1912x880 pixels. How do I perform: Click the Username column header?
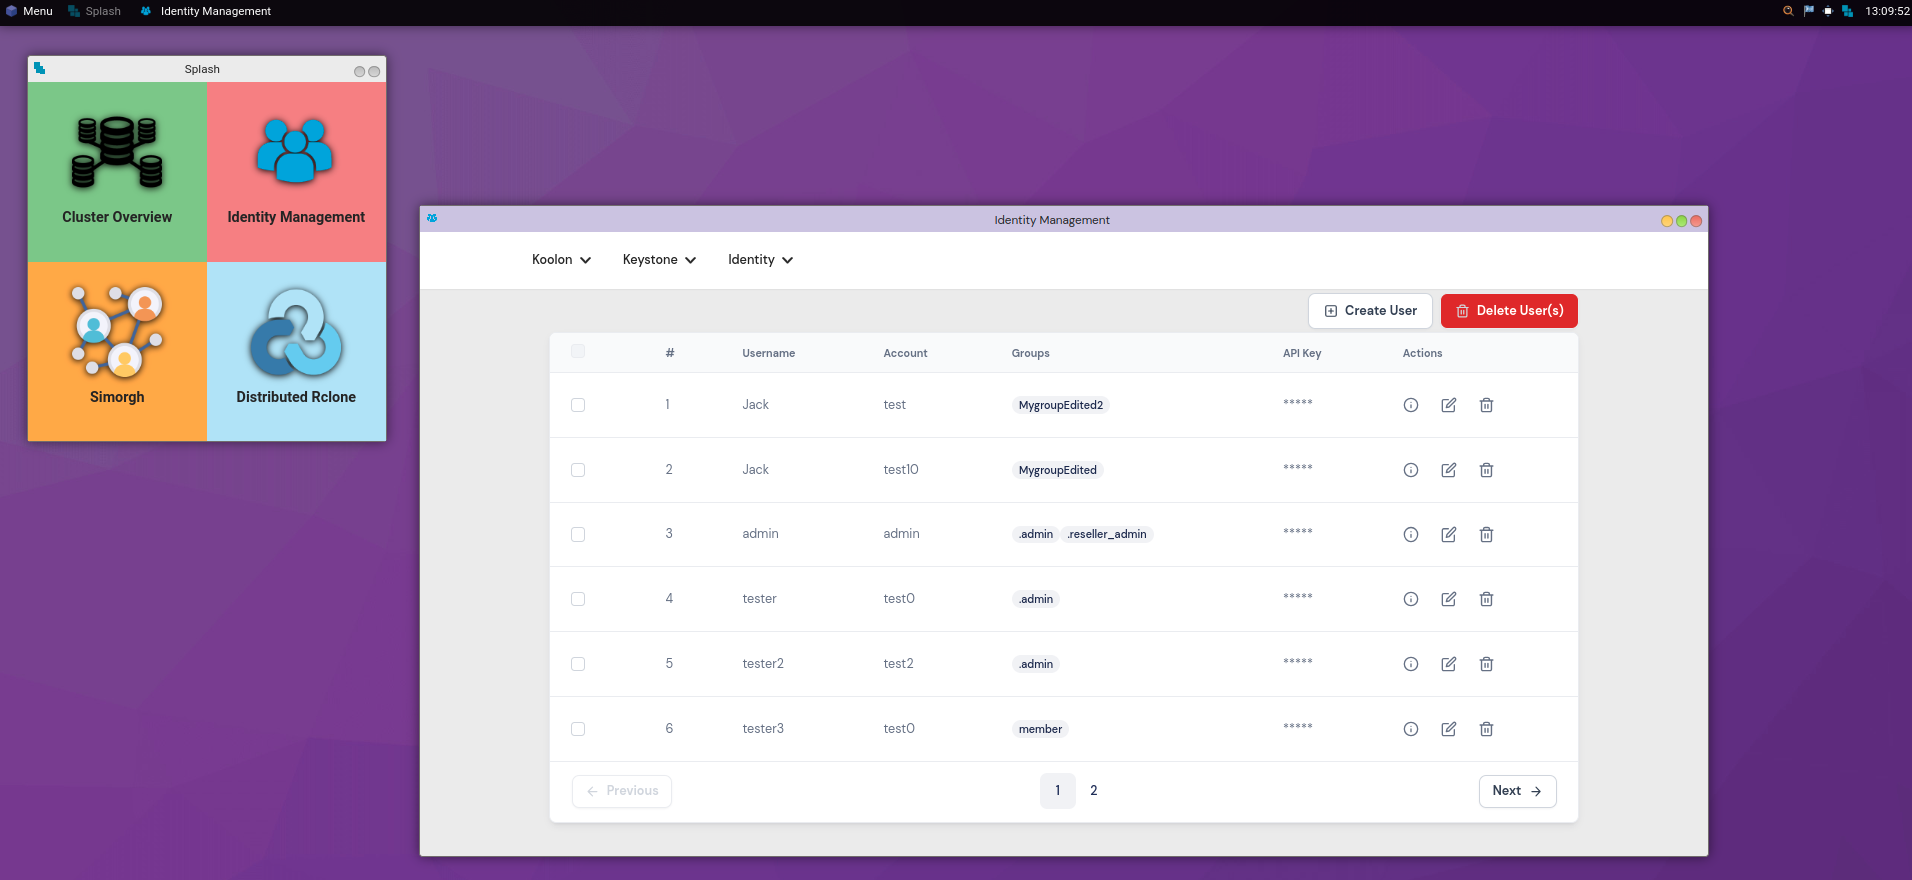click(x=769, y=353)
